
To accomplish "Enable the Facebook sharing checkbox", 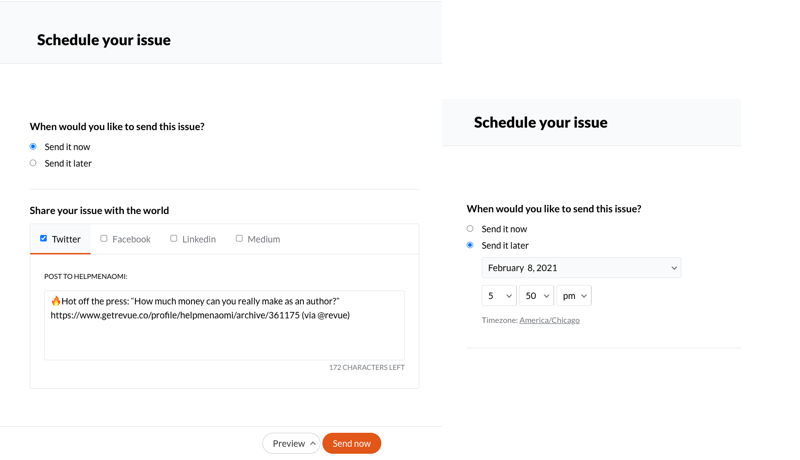I will click(x=104, y=238).
